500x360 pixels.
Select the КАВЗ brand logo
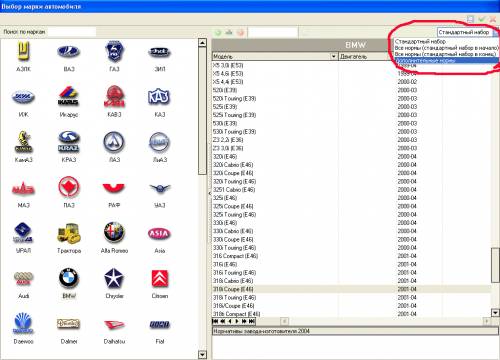click(x=114, y=96)
